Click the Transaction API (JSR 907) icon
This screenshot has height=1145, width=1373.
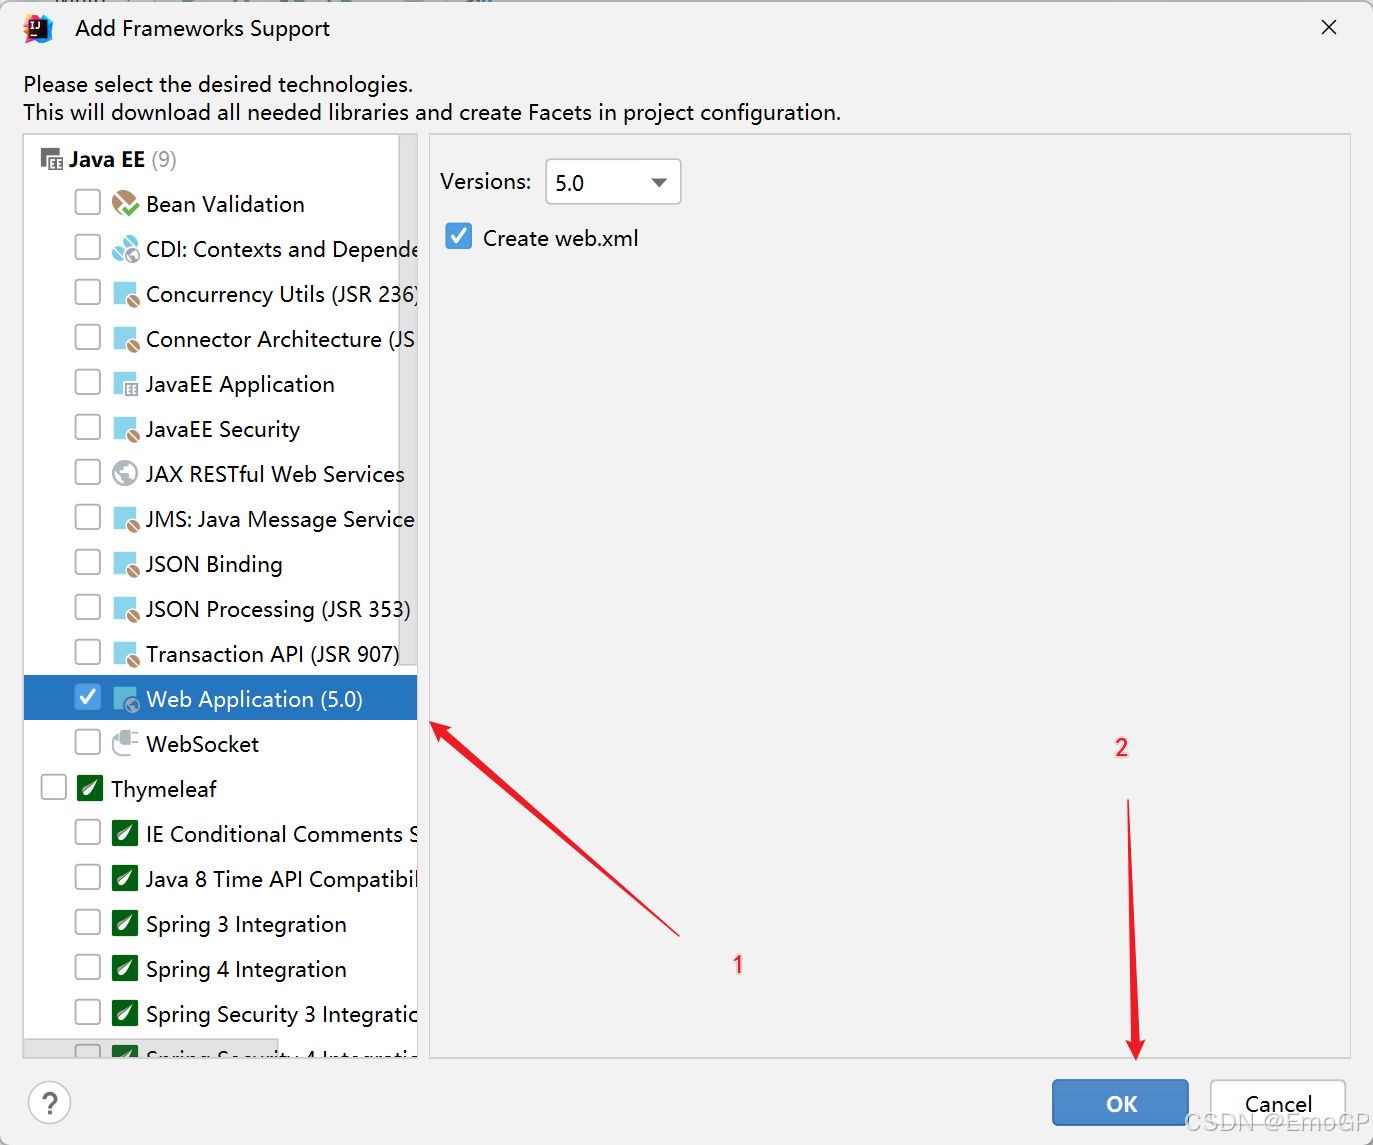[x=125, y=654]
